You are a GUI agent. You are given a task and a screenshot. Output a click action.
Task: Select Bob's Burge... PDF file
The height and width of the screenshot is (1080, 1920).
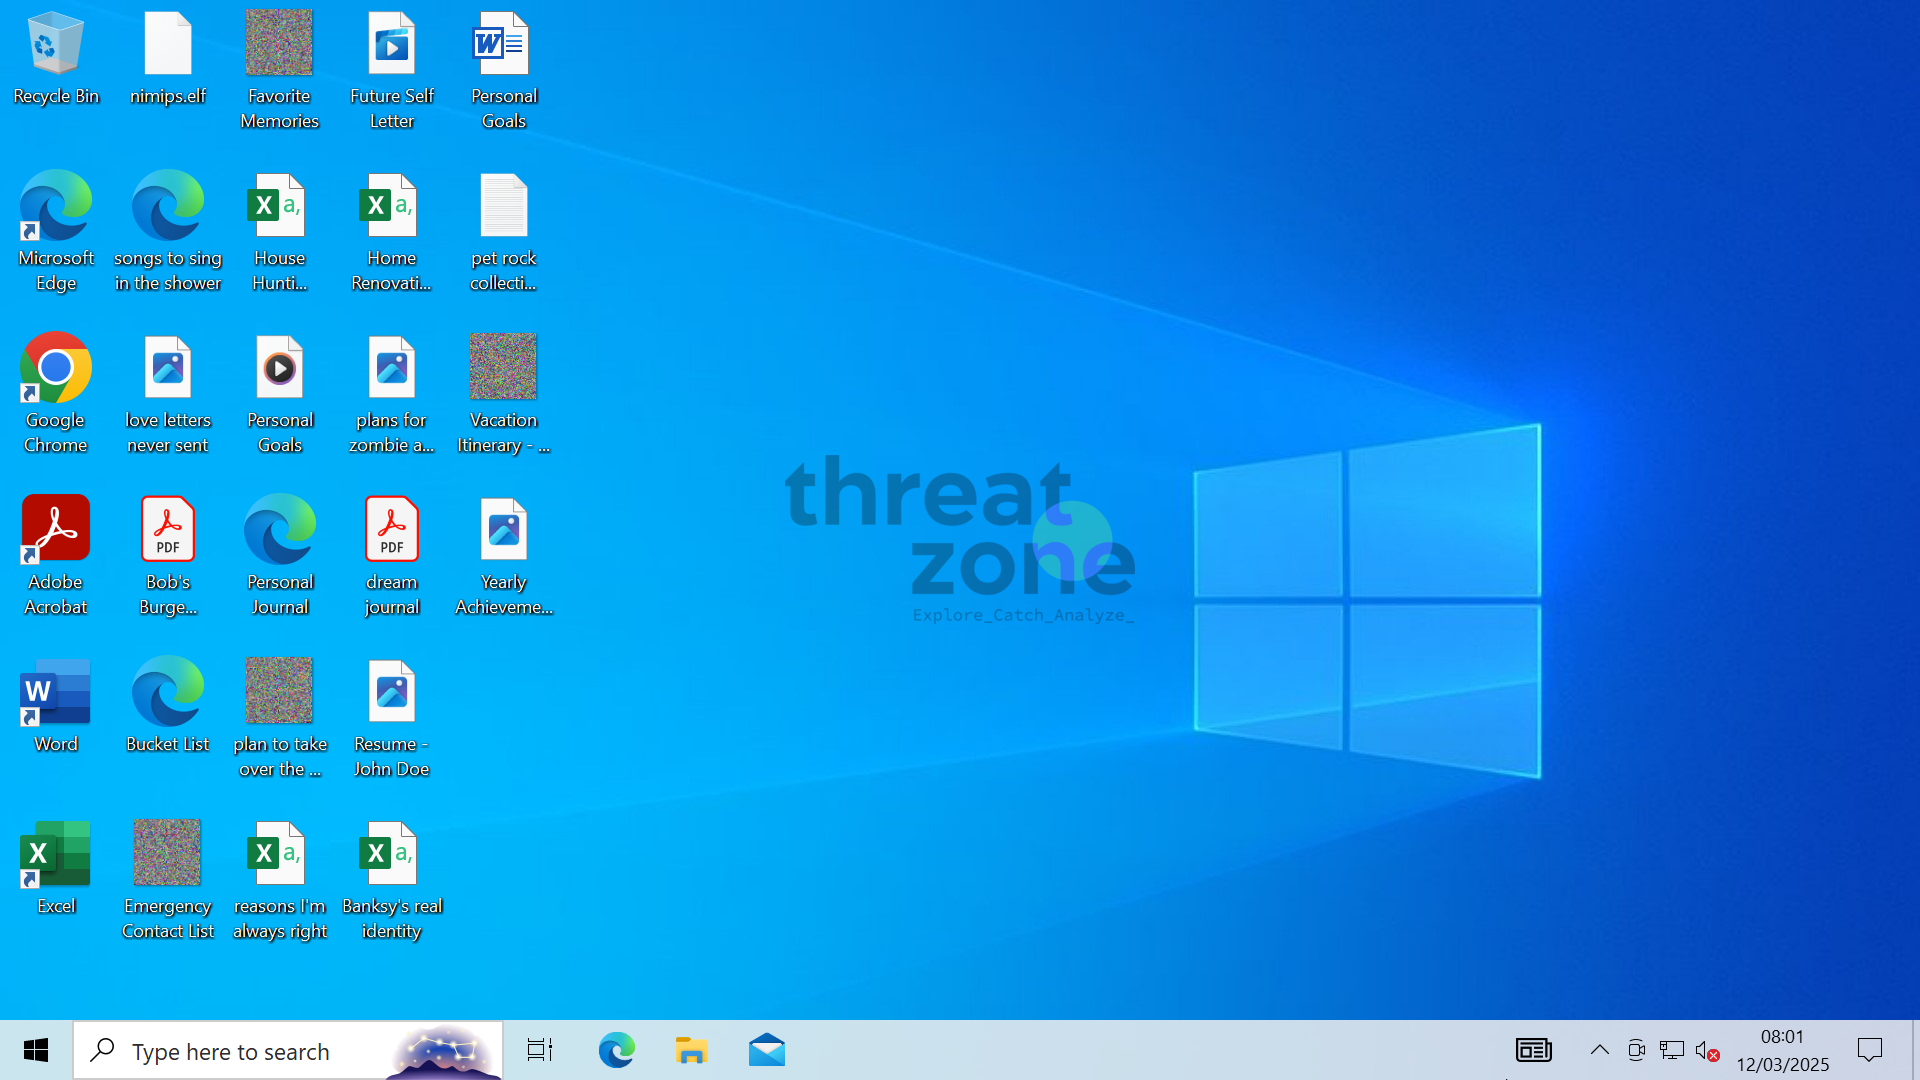(x=168, y=557)
